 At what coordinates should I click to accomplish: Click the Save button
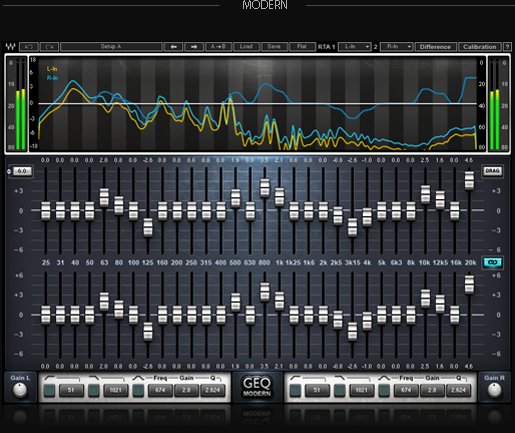274,47
